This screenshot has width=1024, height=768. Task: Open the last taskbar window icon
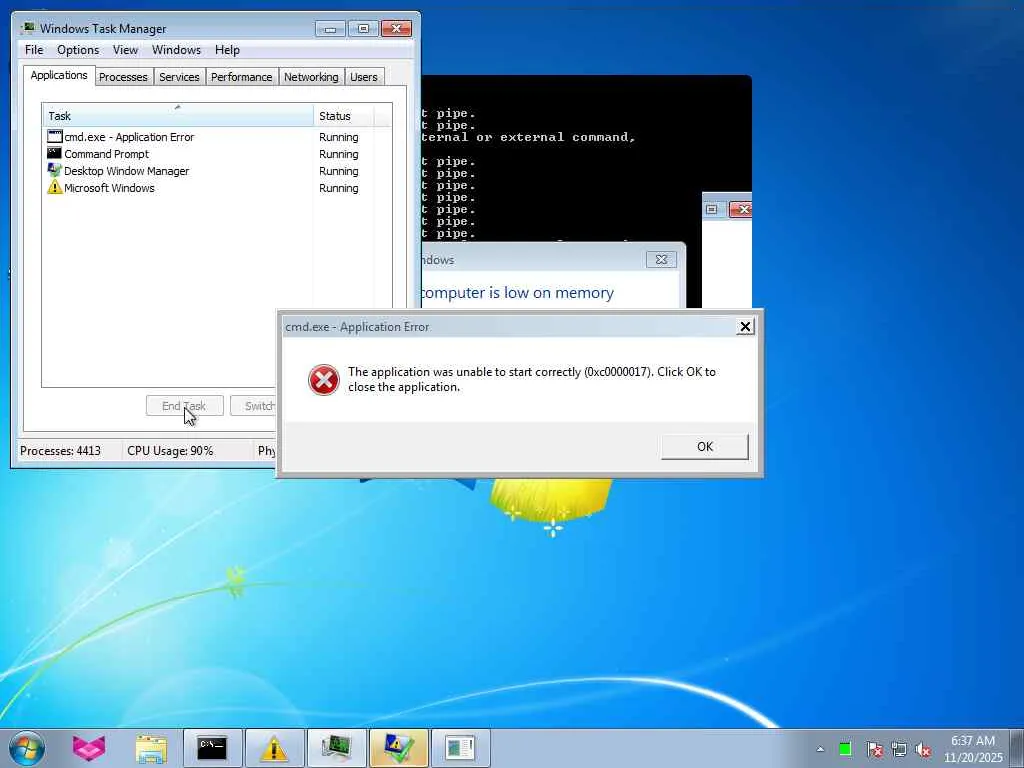(460, 748)
